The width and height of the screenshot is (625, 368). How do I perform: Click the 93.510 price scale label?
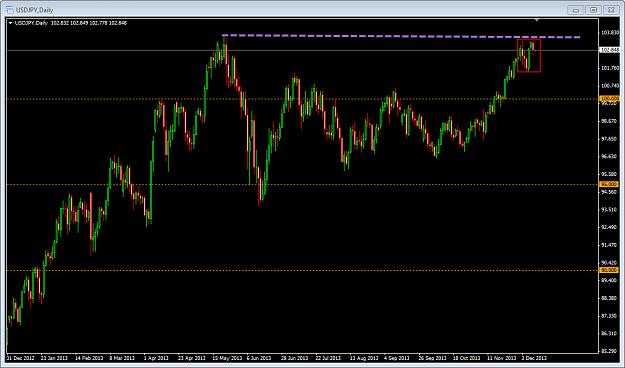pos(610,209)
